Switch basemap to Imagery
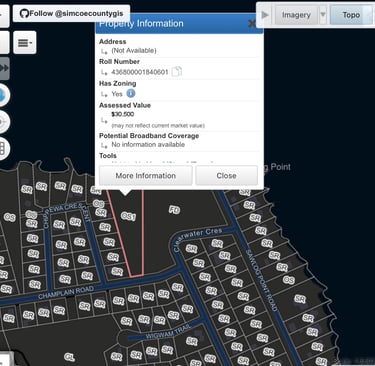The height and width of the screenshot is (366, 375). 296,15
